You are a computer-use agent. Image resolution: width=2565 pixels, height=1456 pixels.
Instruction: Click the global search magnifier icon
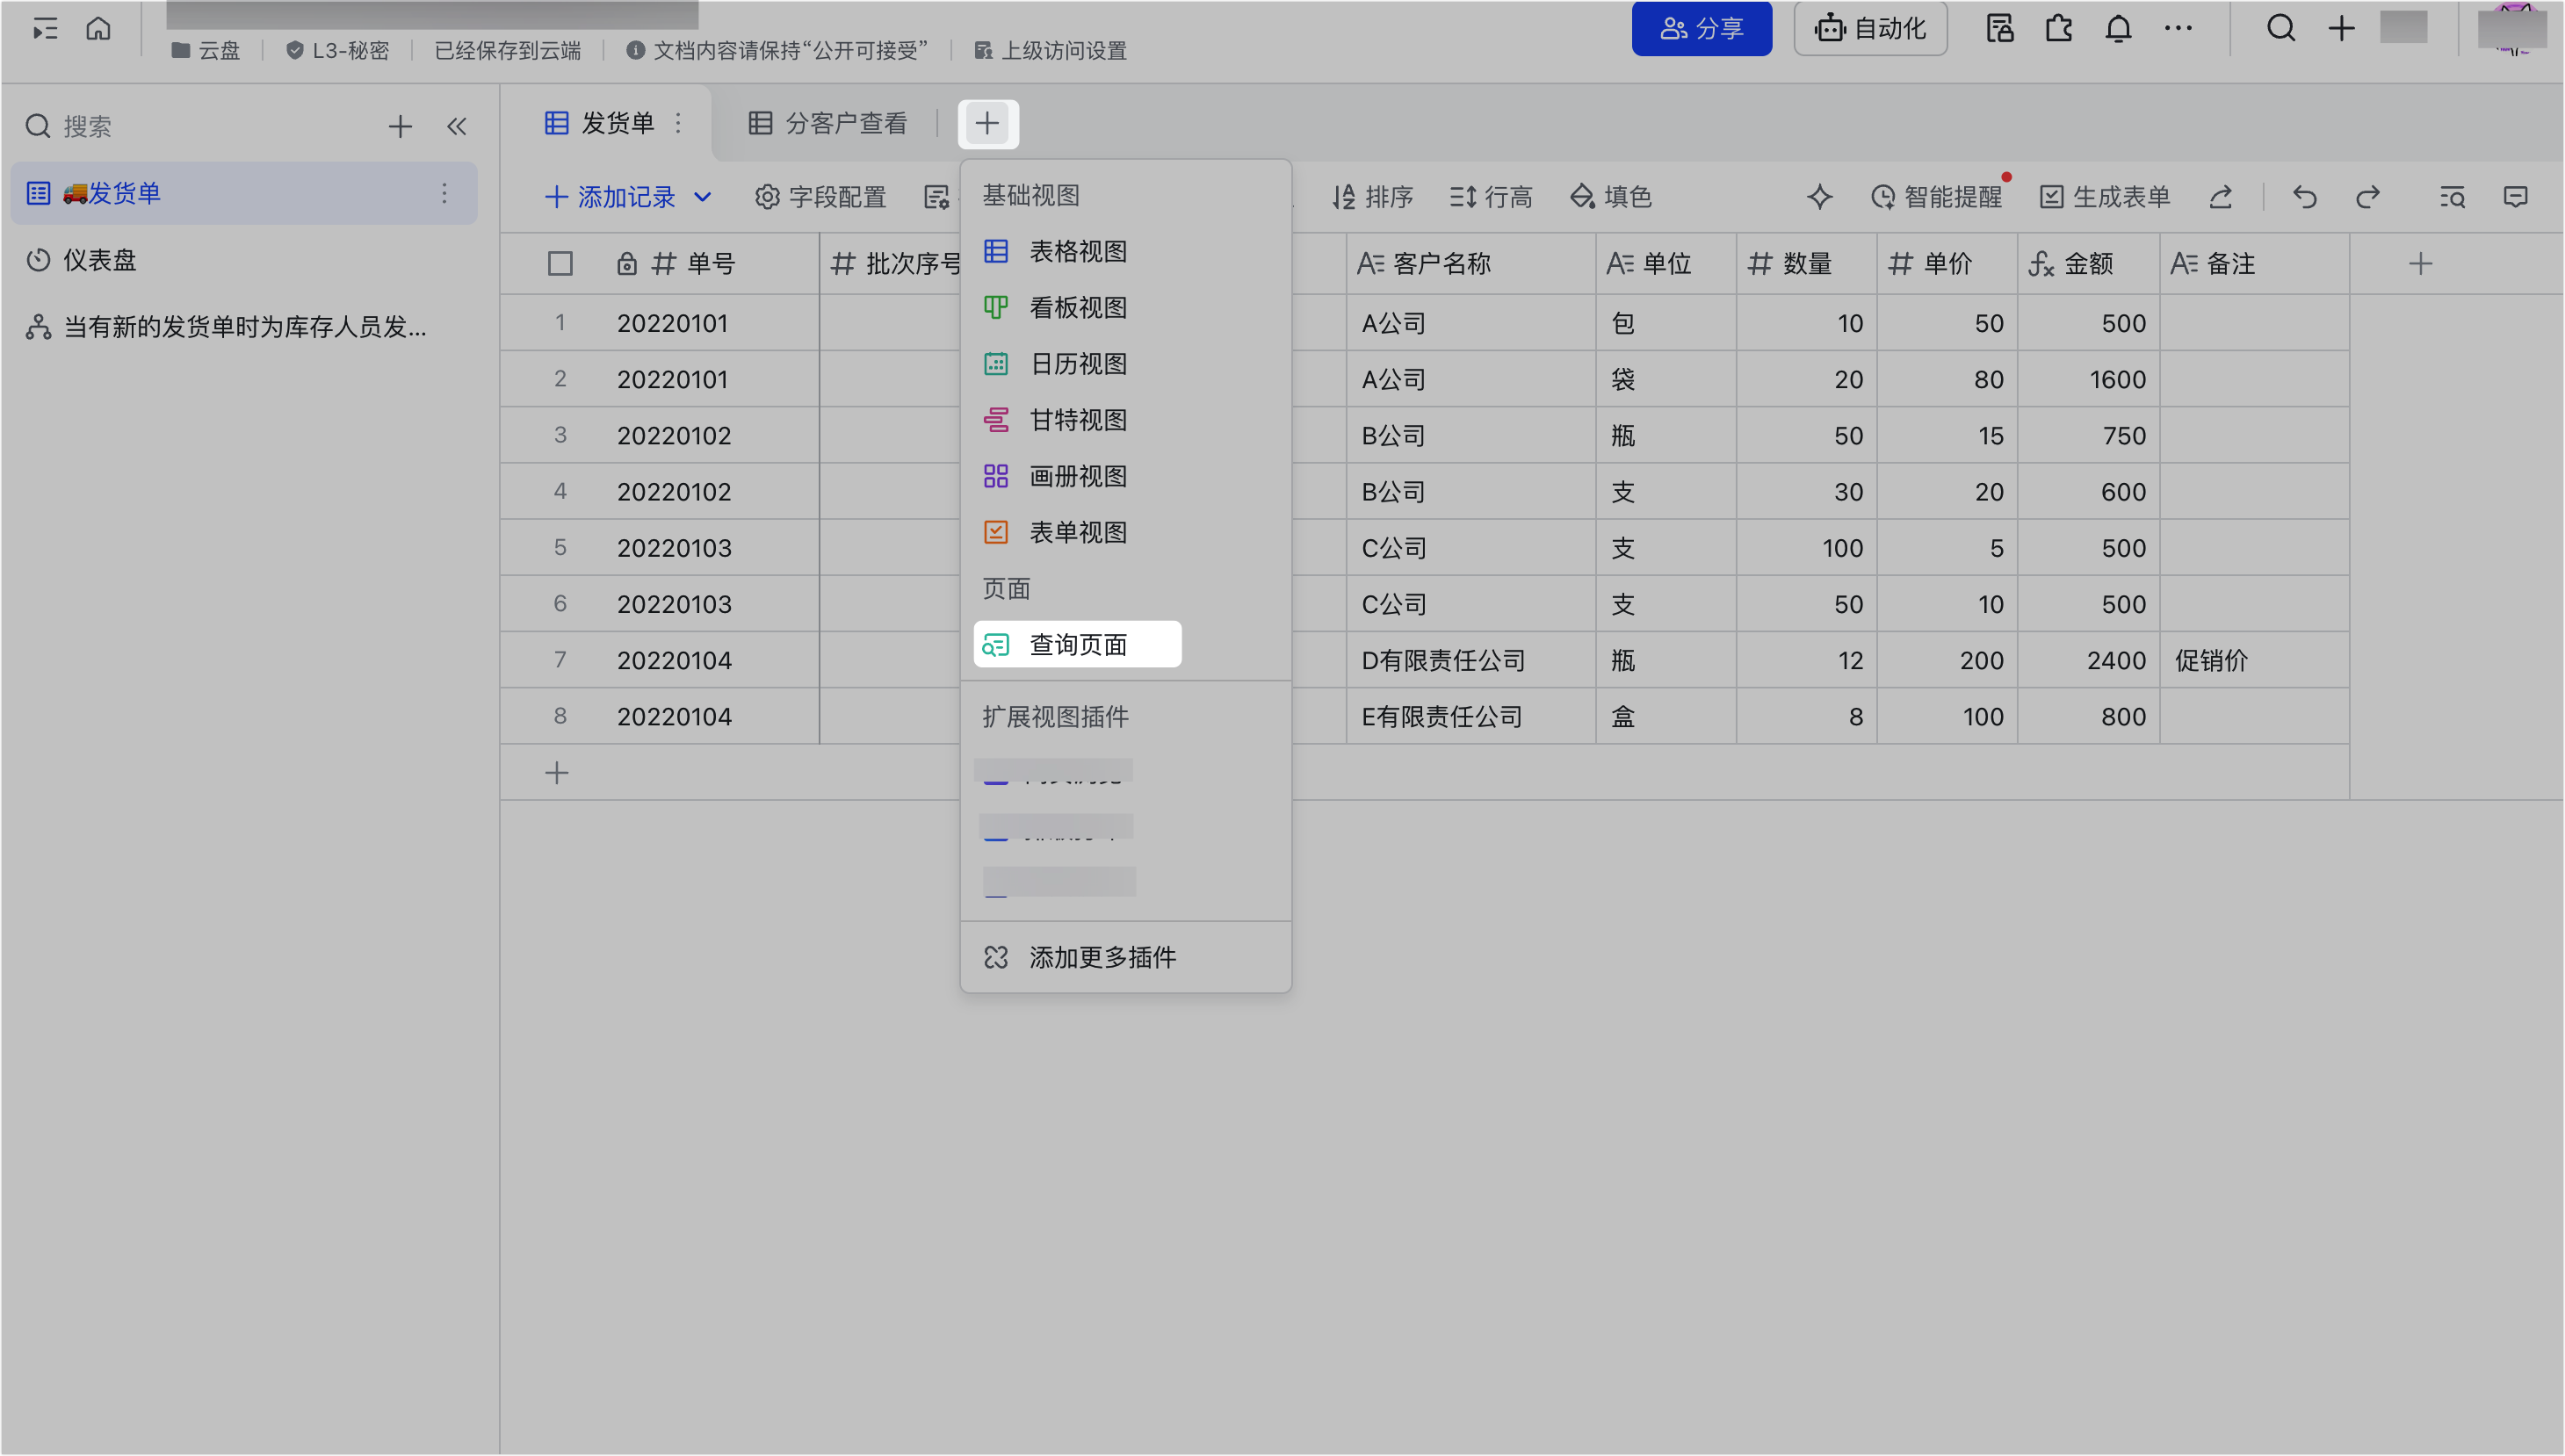[x=2281, y=28]
